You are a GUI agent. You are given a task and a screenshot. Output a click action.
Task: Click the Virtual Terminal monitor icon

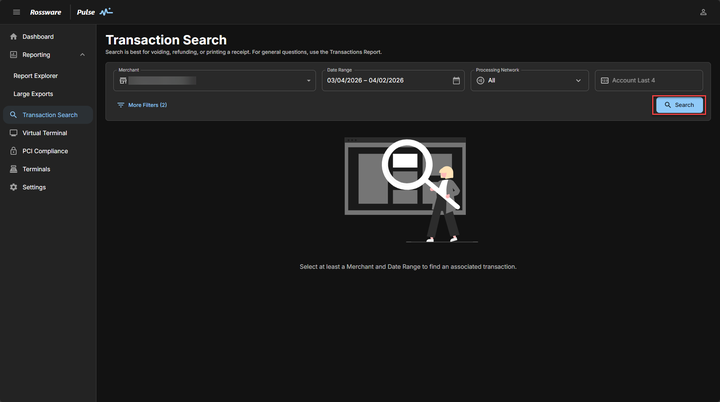[x=13, y=133]
